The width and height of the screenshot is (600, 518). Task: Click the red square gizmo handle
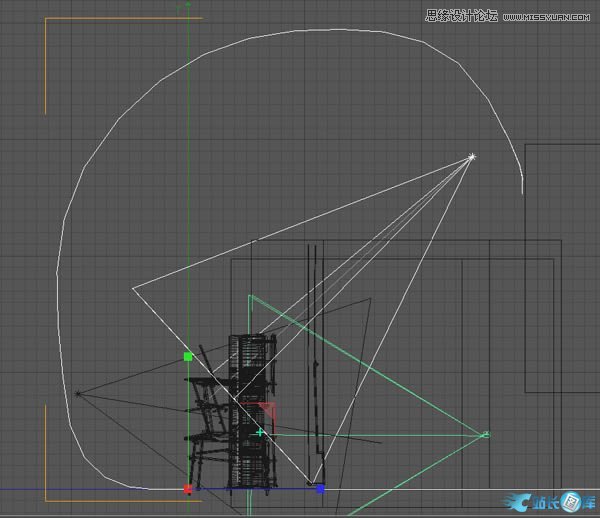(x=188, y=489)
